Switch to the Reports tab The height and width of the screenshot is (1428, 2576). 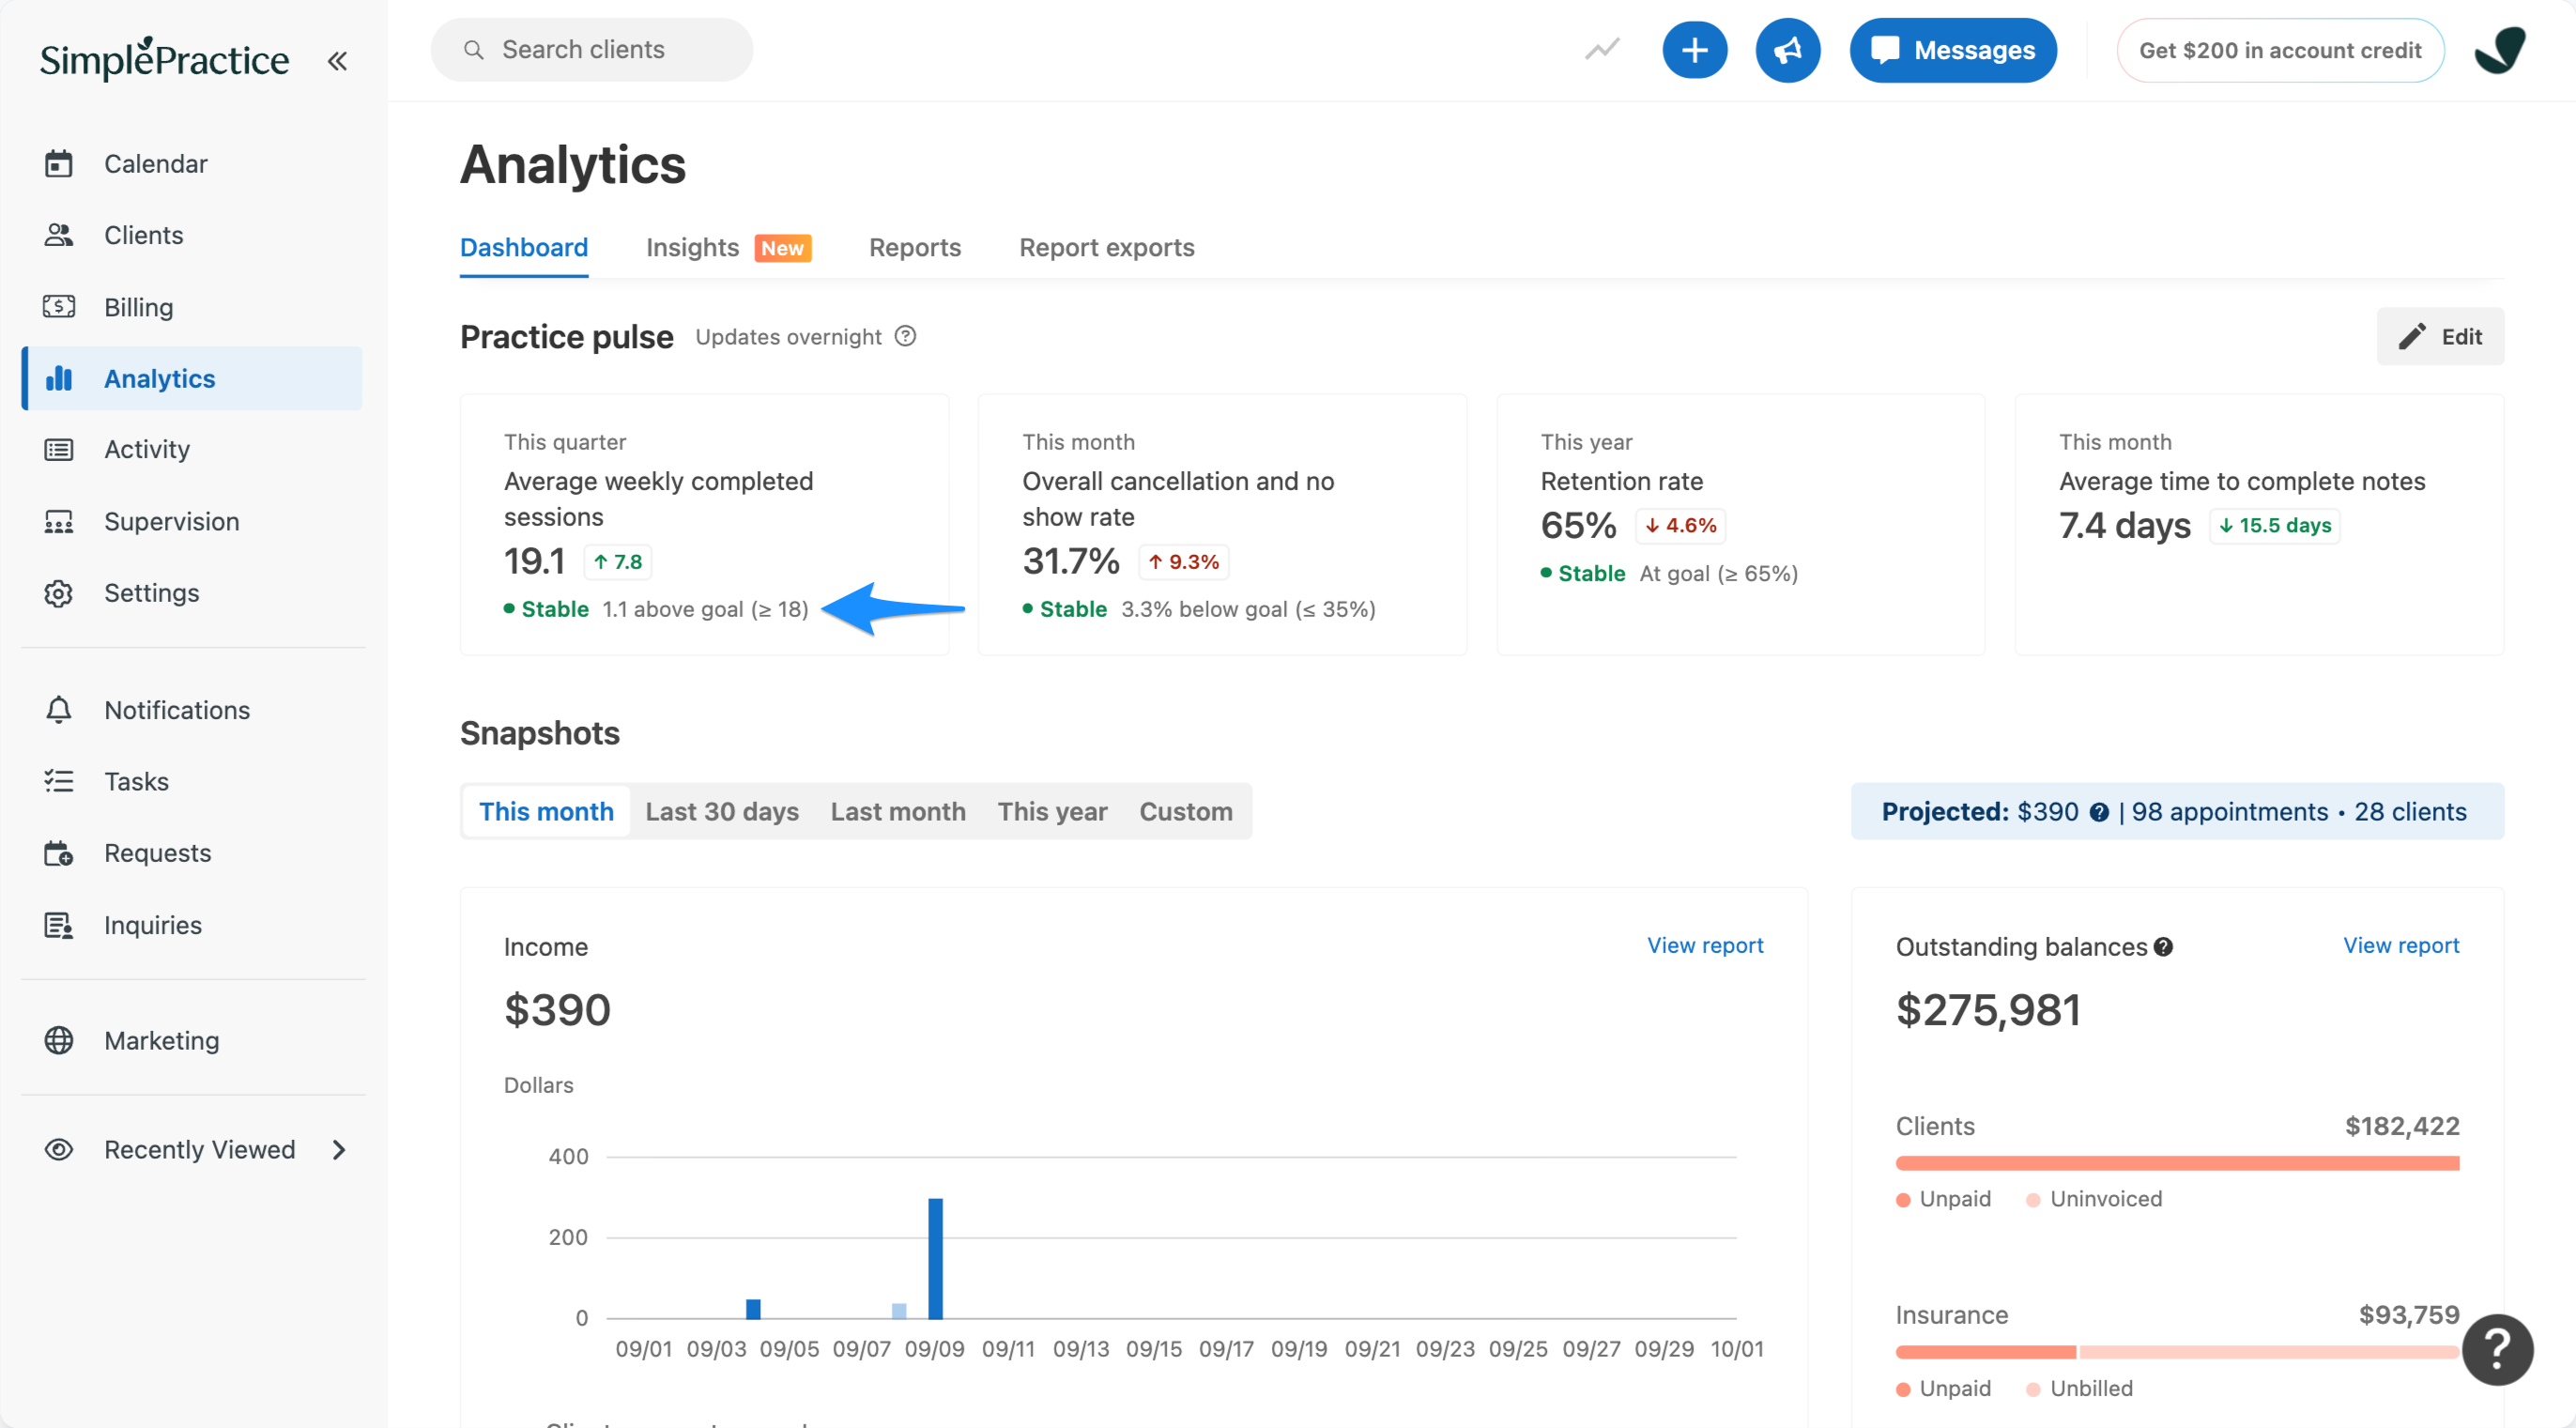point(914,248)
